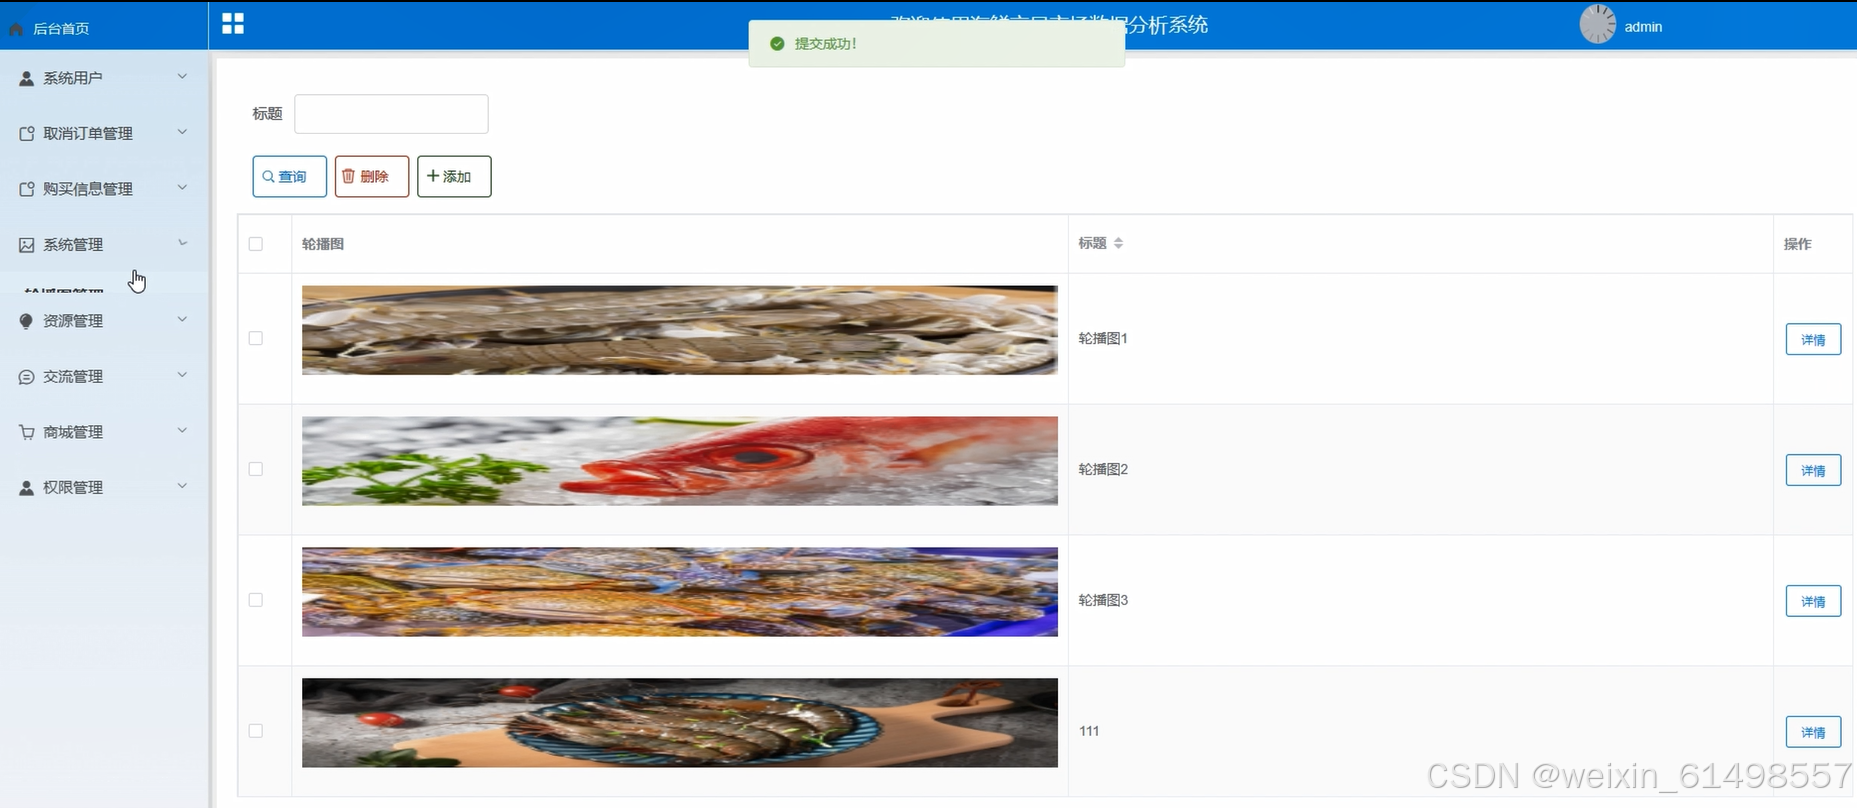The height and width of the screenshot is (808, 1857).
Task: Click the 交流管理 chat bubble icon
Action: 27,377
